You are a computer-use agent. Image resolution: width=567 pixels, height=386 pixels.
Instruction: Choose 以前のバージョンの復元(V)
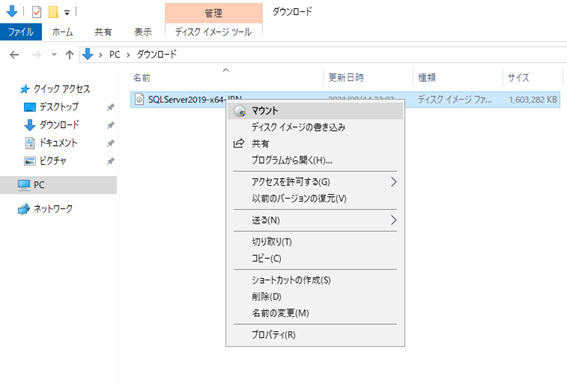(315, 198)
